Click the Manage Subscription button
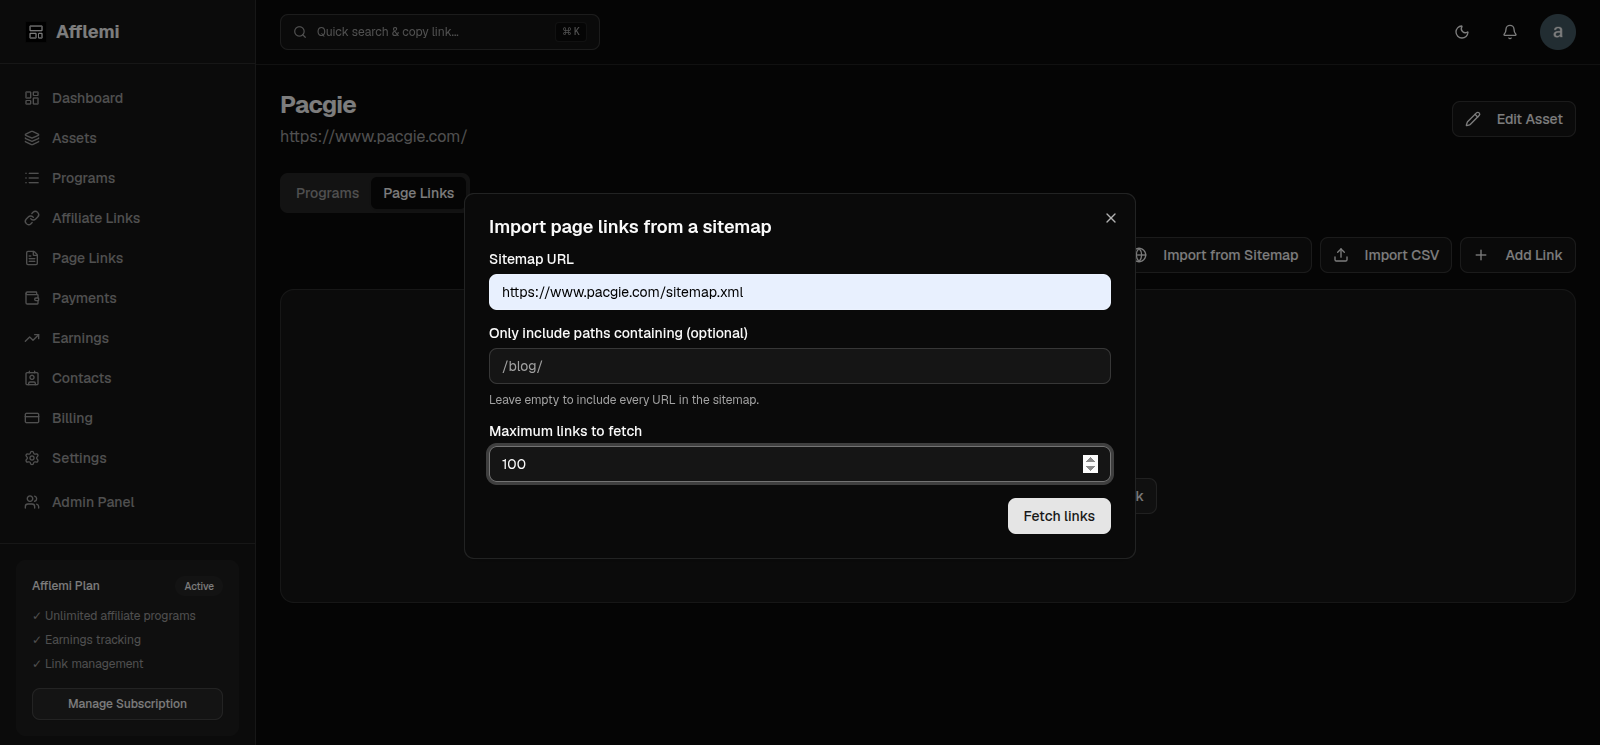 127,704
